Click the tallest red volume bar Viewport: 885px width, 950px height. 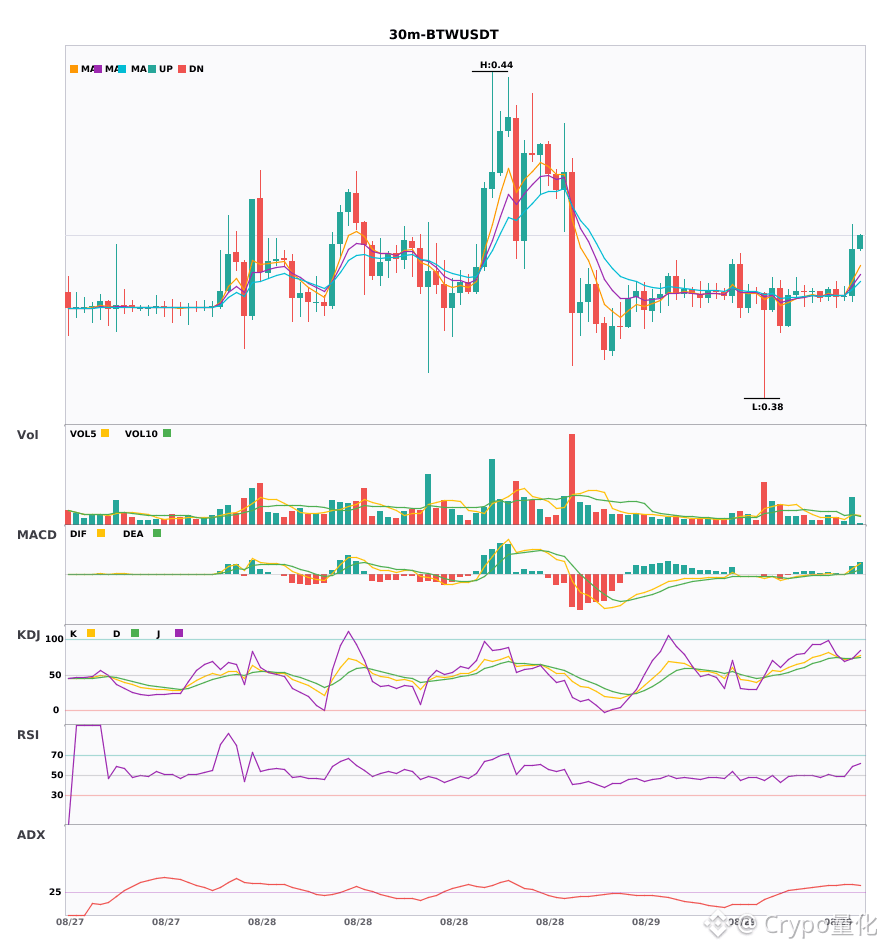point(572,479)
